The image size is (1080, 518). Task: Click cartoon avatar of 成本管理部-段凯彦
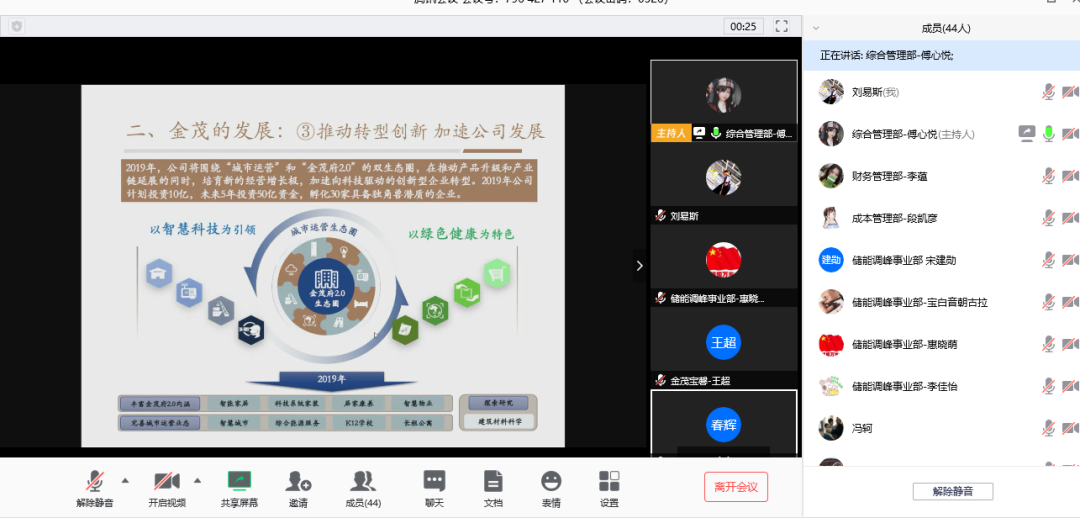pos(831,218)
